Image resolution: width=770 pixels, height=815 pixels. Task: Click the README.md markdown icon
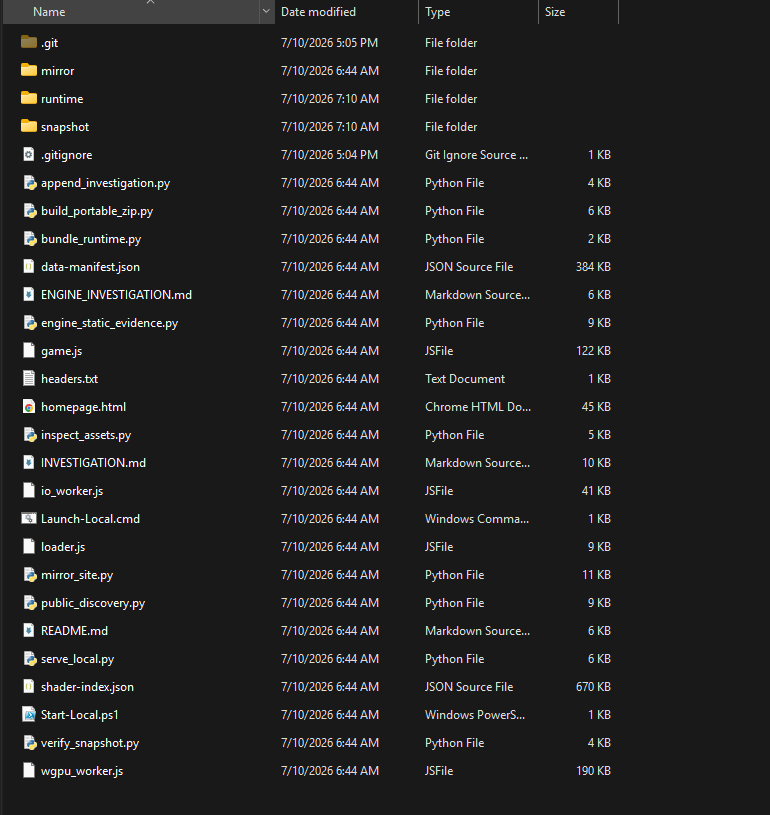click(x=29, y=631)
